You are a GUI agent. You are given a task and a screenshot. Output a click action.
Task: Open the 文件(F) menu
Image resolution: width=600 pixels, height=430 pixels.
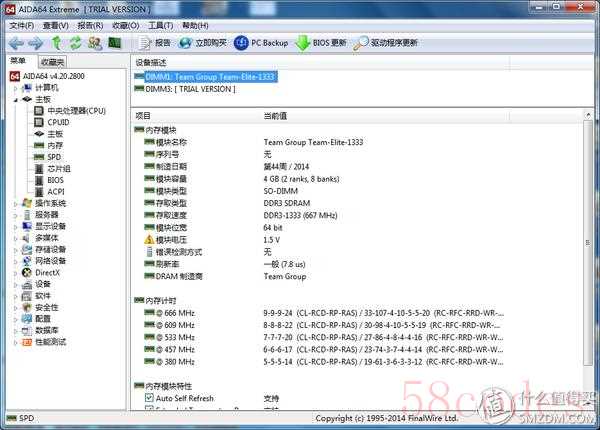coord(21,26)
